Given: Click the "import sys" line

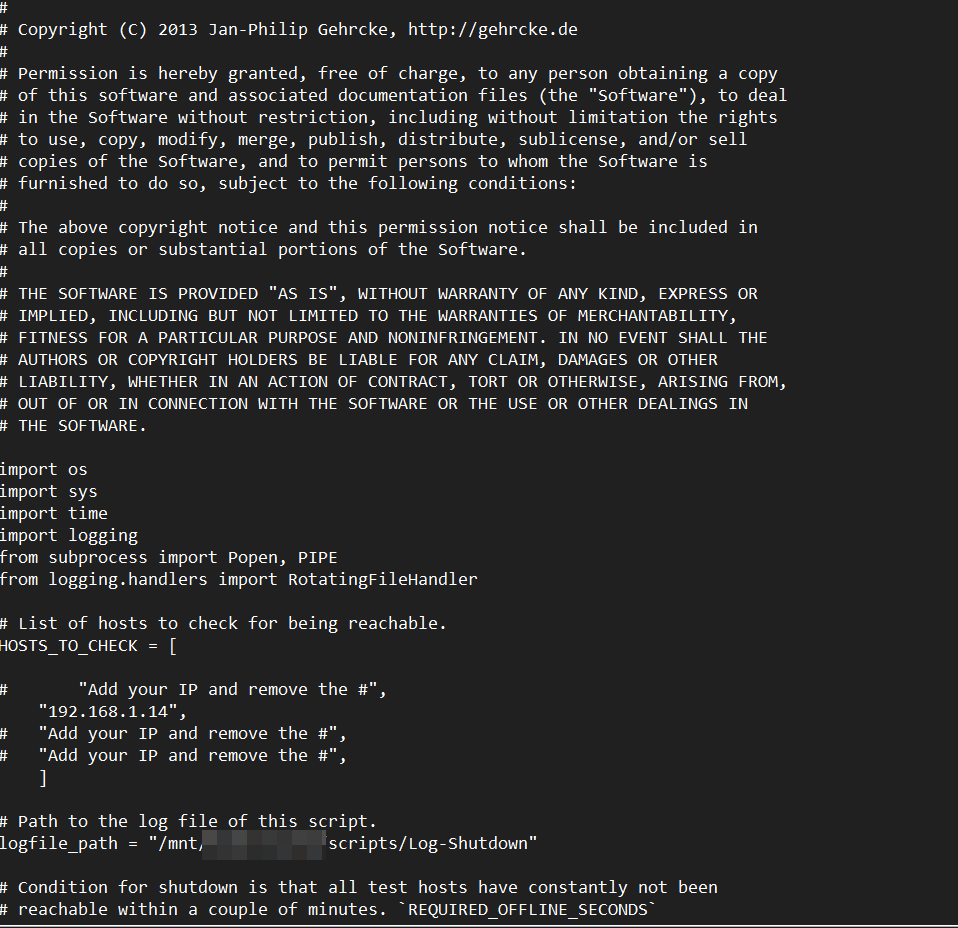Looking at the screenshot, I should tap(48, 491).
